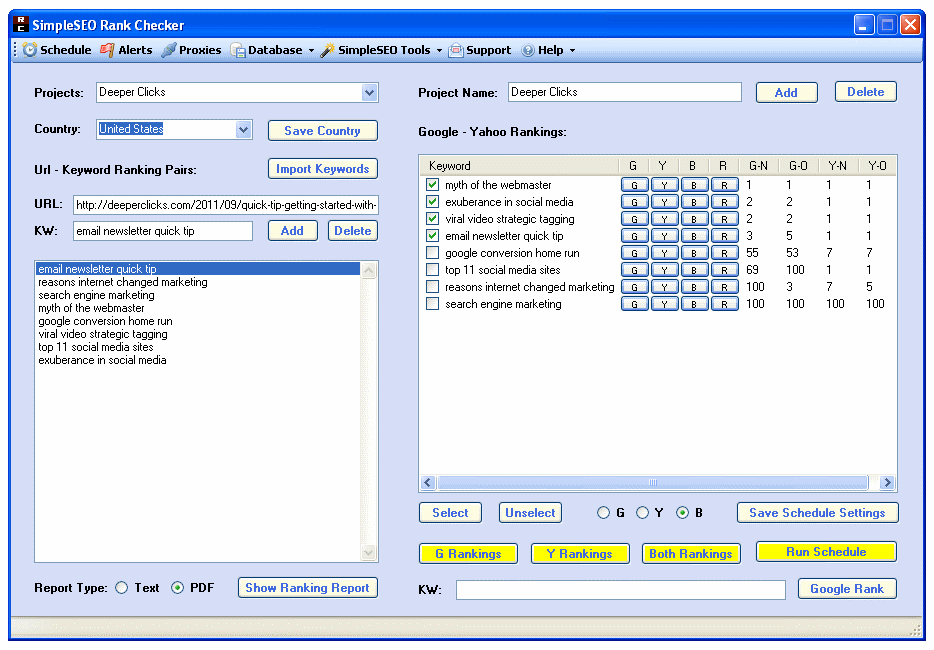Click B button for top 11 social media sites
Screen dimensions: 934x650
pos(694,270)
